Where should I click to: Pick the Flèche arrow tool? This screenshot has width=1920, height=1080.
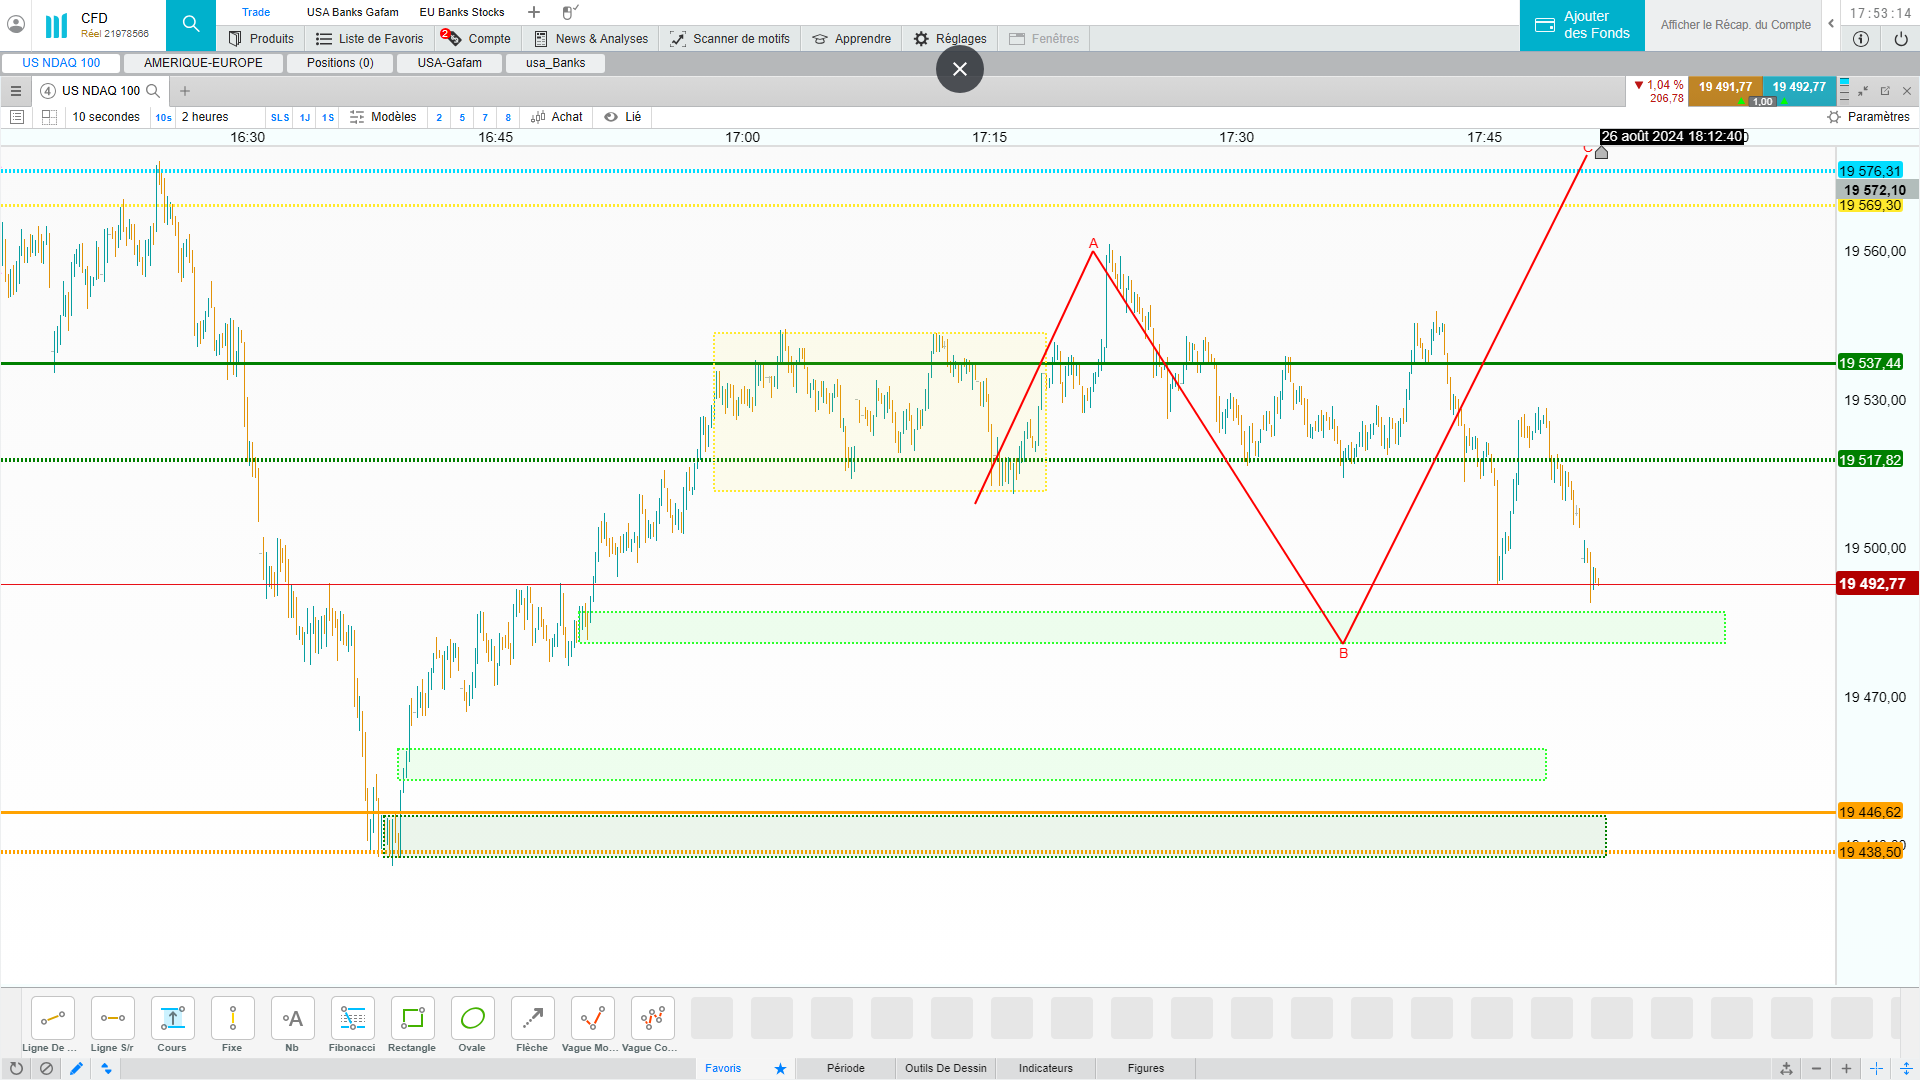532,1019
